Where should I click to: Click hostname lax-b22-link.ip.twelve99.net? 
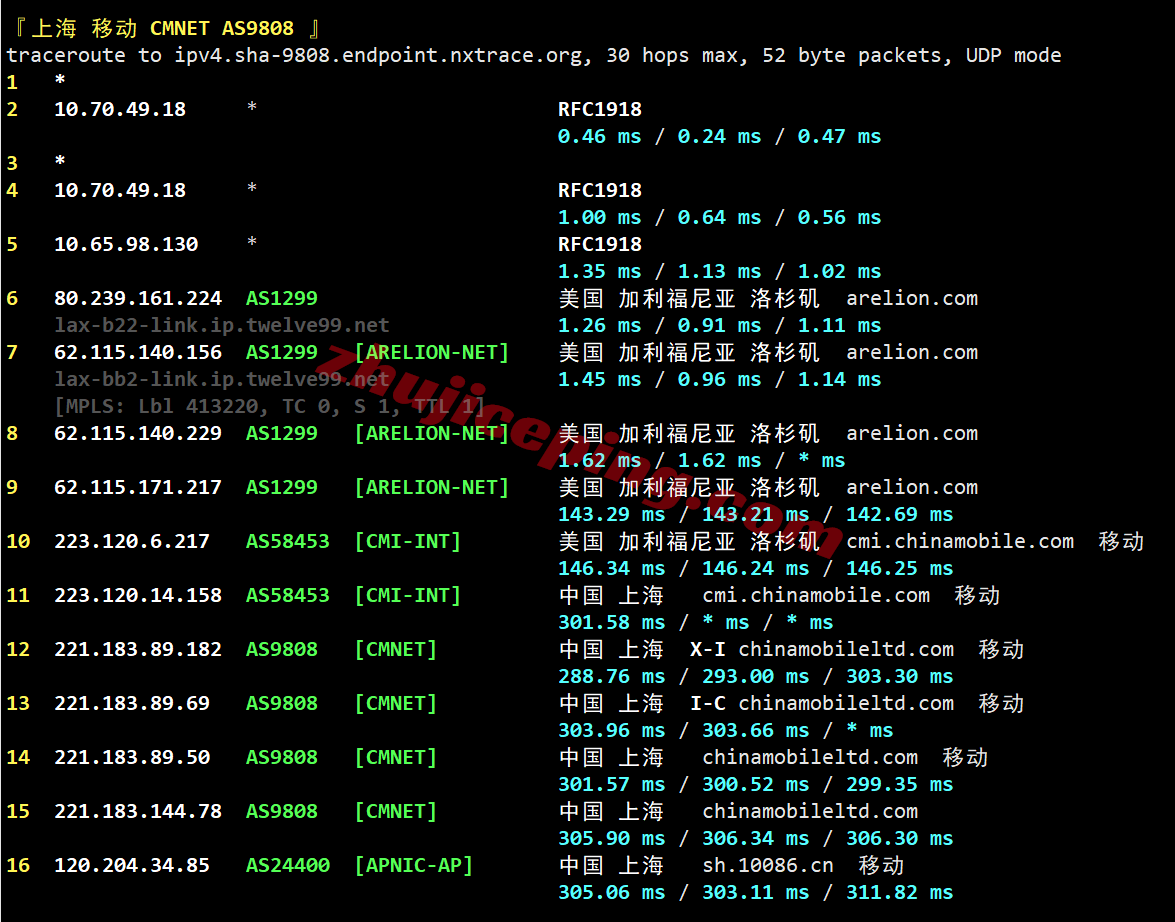[221, 325]
